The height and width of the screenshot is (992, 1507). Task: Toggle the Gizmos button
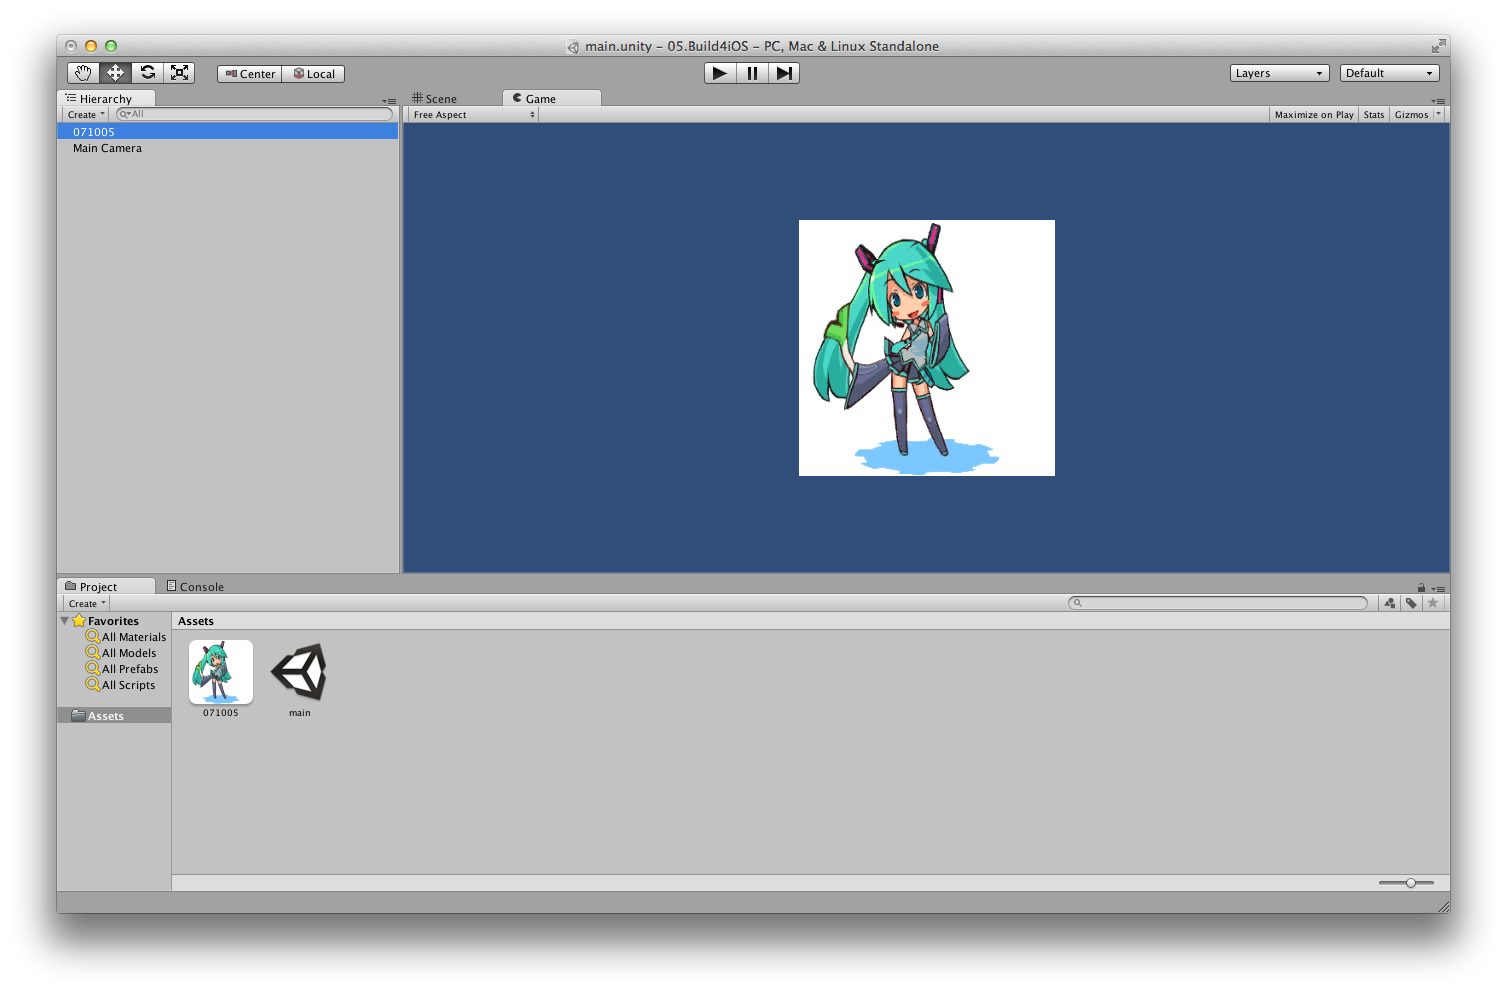pos(1411,115)
